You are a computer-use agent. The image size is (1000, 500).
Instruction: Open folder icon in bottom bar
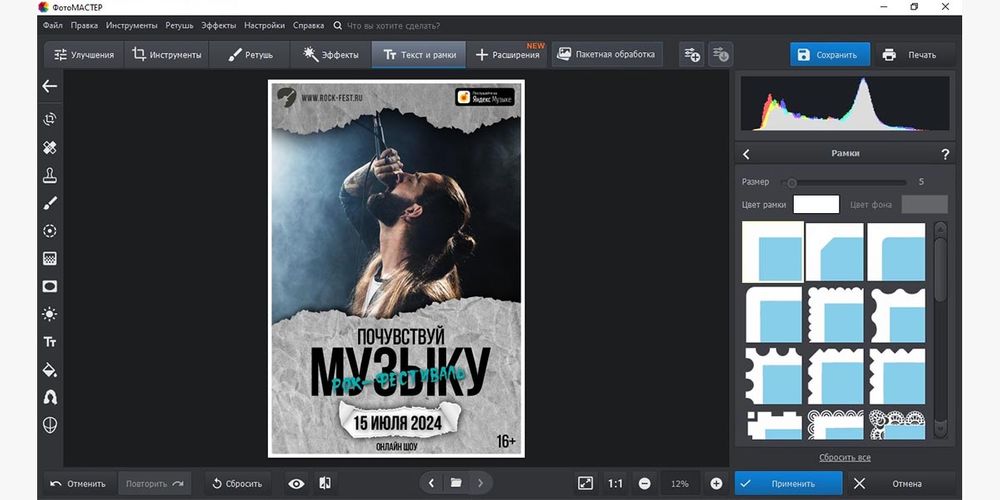(x=456, y=483)
